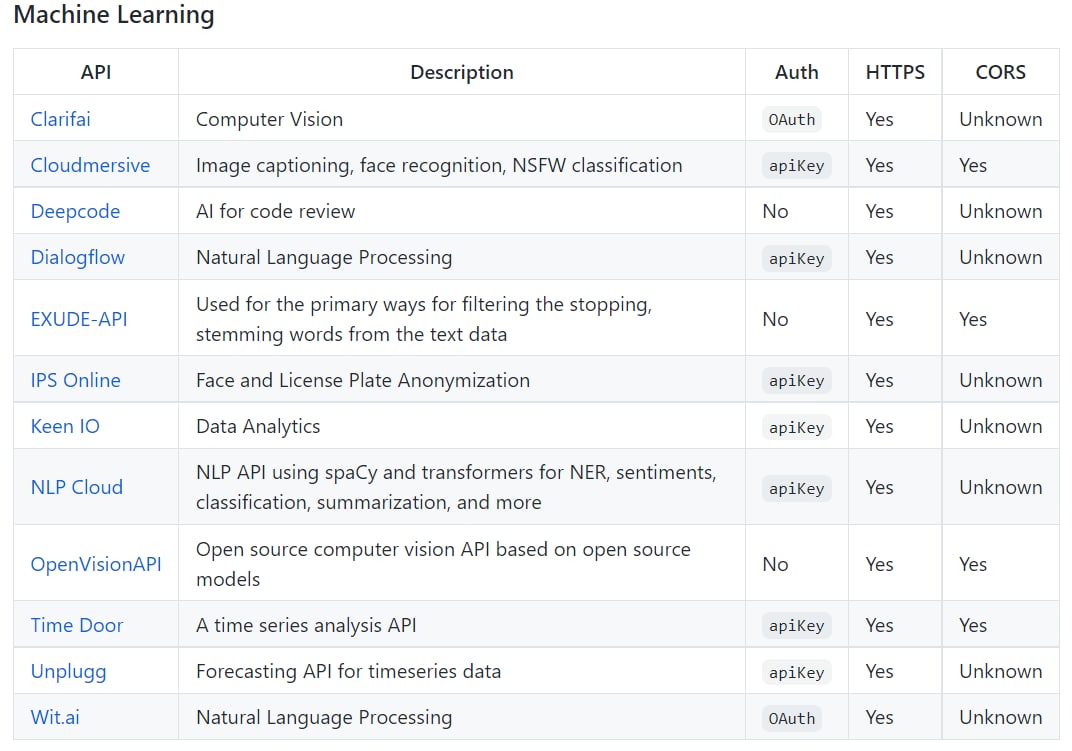
Task: Click the CORS 'Unknown' value for Keen IO
Action: 1001,426
